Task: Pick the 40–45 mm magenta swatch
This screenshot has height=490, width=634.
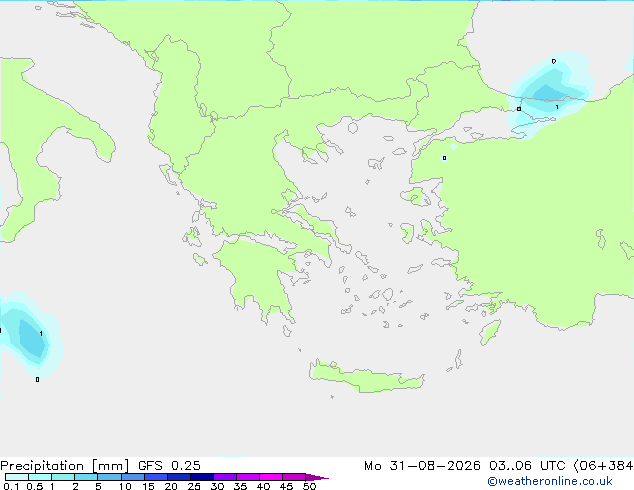Action: [x=271, y=477]
